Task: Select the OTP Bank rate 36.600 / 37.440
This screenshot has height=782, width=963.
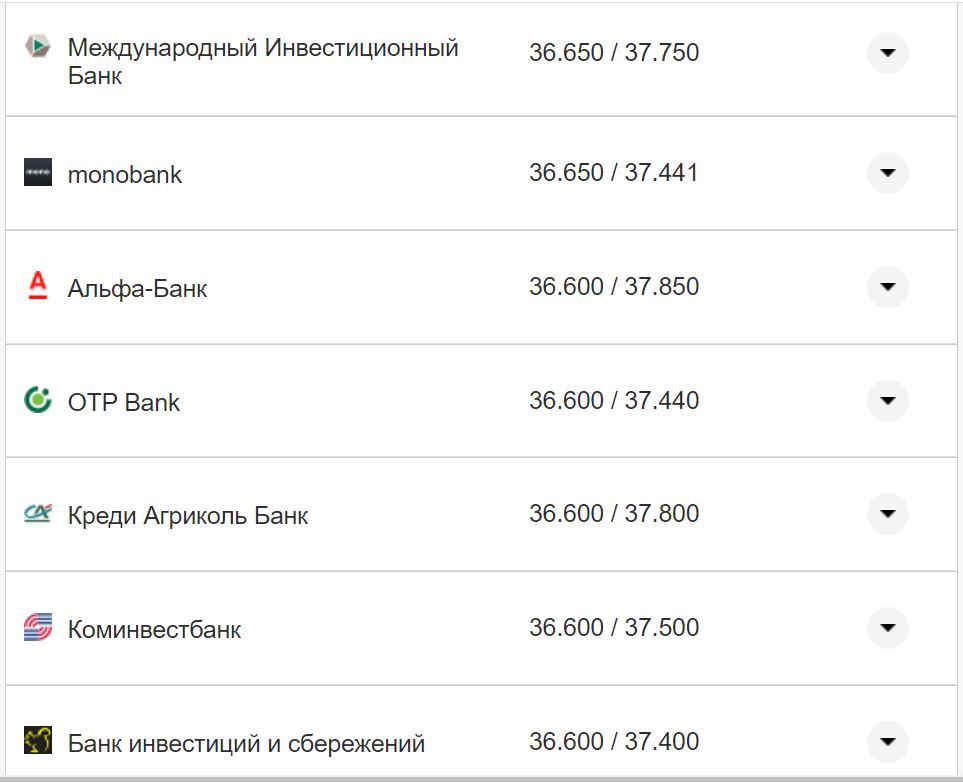Action: point(615,400)
